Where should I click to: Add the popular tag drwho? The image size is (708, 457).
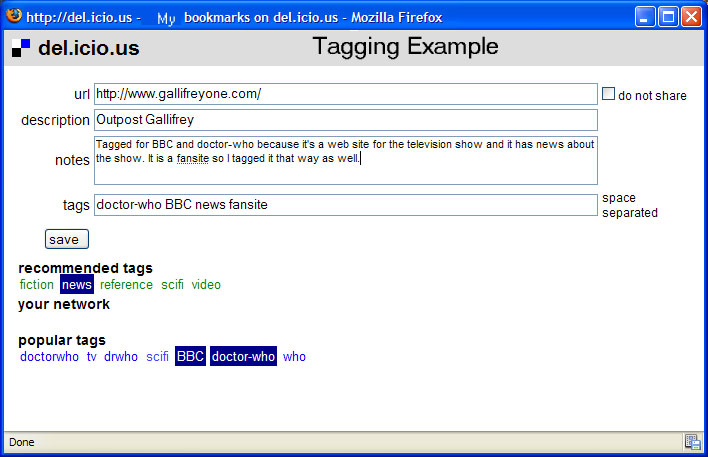point(121,357)
